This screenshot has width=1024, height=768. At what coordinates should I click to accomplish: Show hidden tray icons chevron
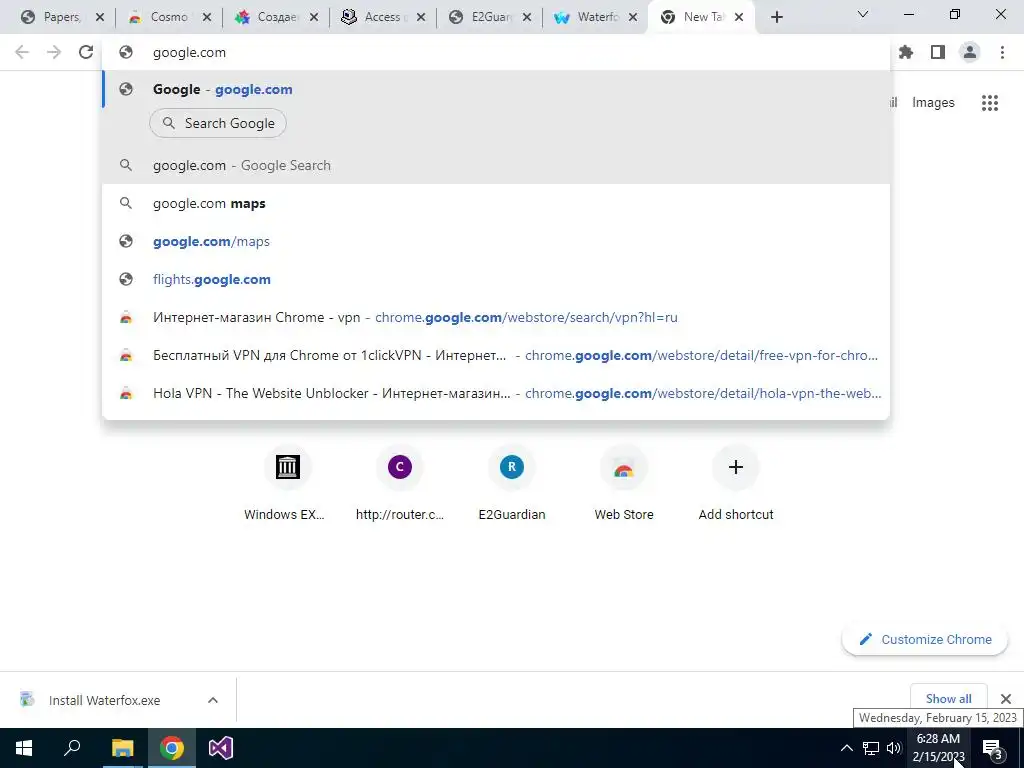846,748
